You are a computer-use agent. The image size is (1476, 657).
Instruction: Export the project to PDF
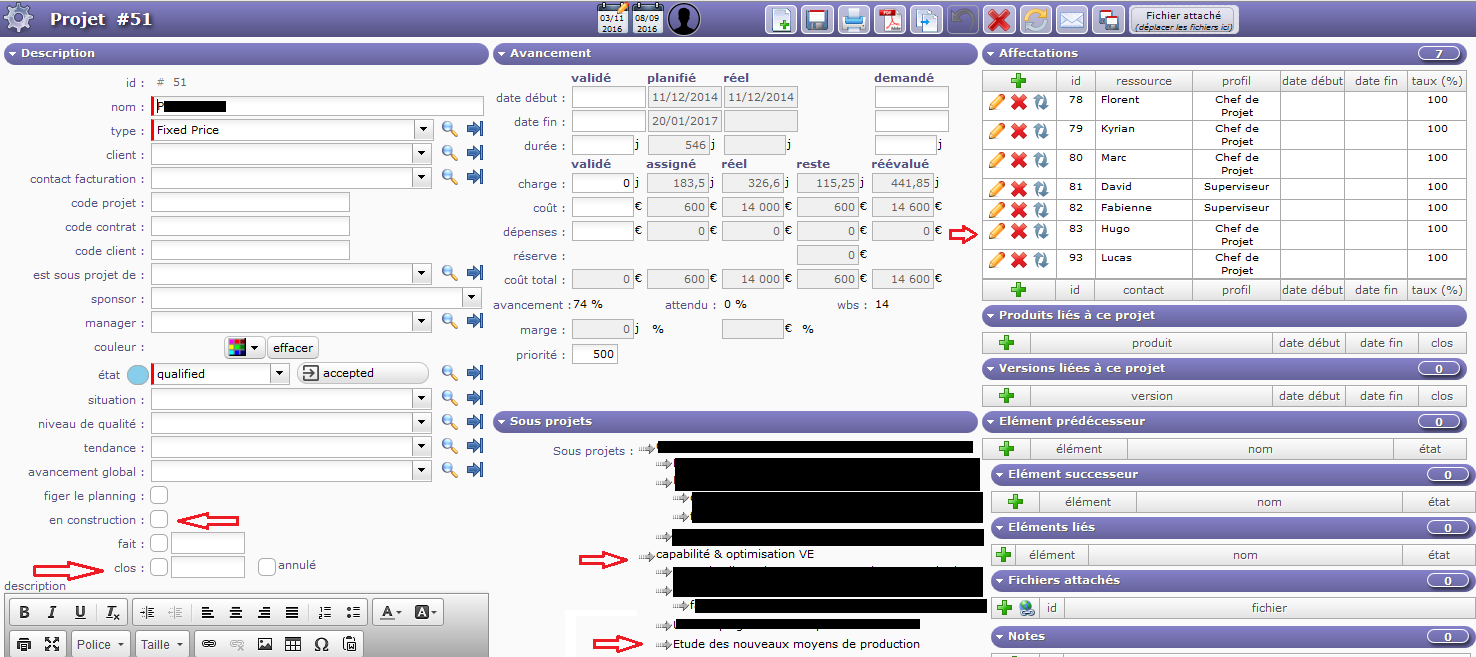coord(890,19)
